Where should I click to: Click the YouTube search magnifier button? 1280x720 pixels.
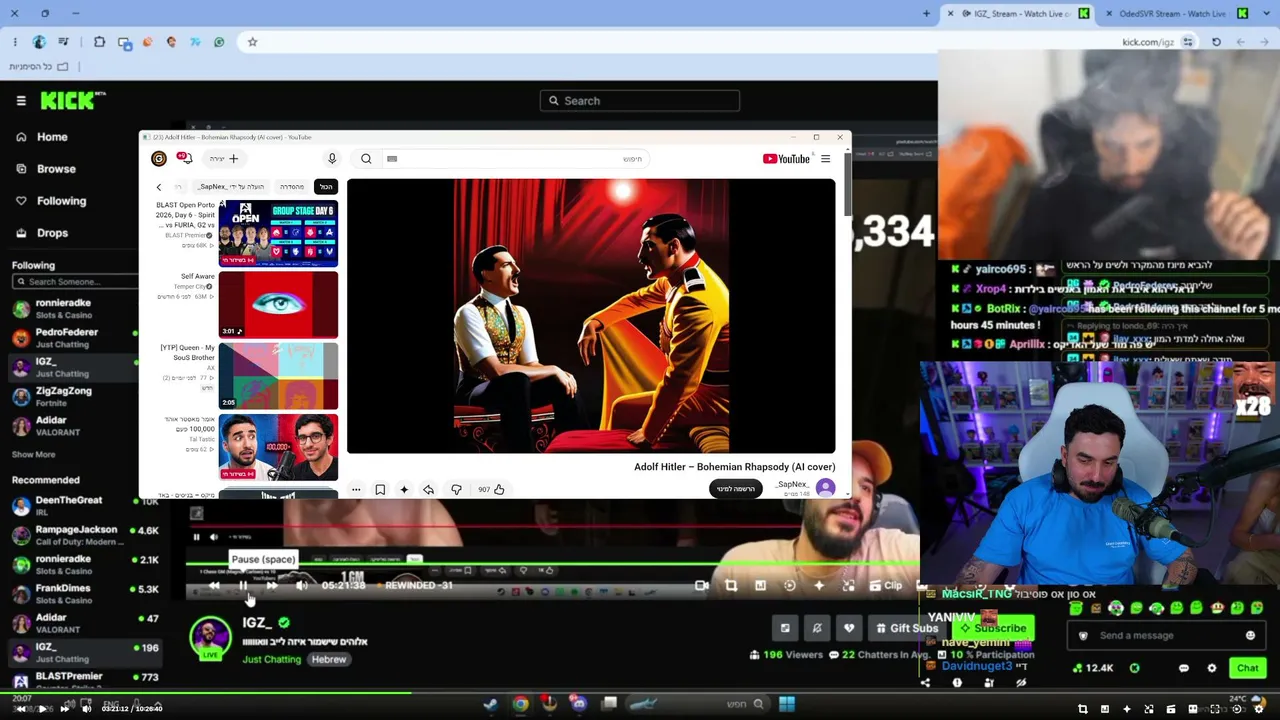[x=366, y=159]
